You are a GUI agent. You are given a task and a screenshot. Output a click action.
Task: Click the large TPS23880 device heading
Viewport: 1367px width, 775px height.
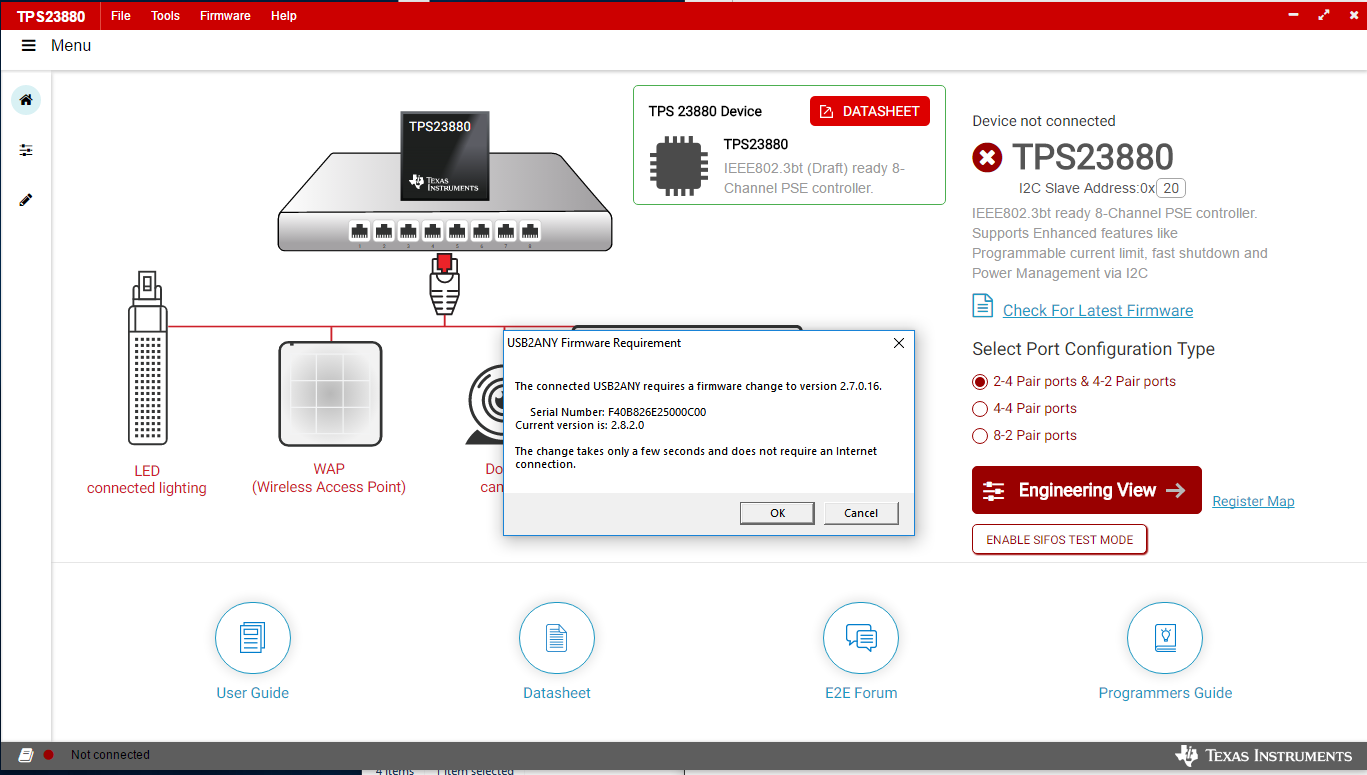(x=1093, y=157)
